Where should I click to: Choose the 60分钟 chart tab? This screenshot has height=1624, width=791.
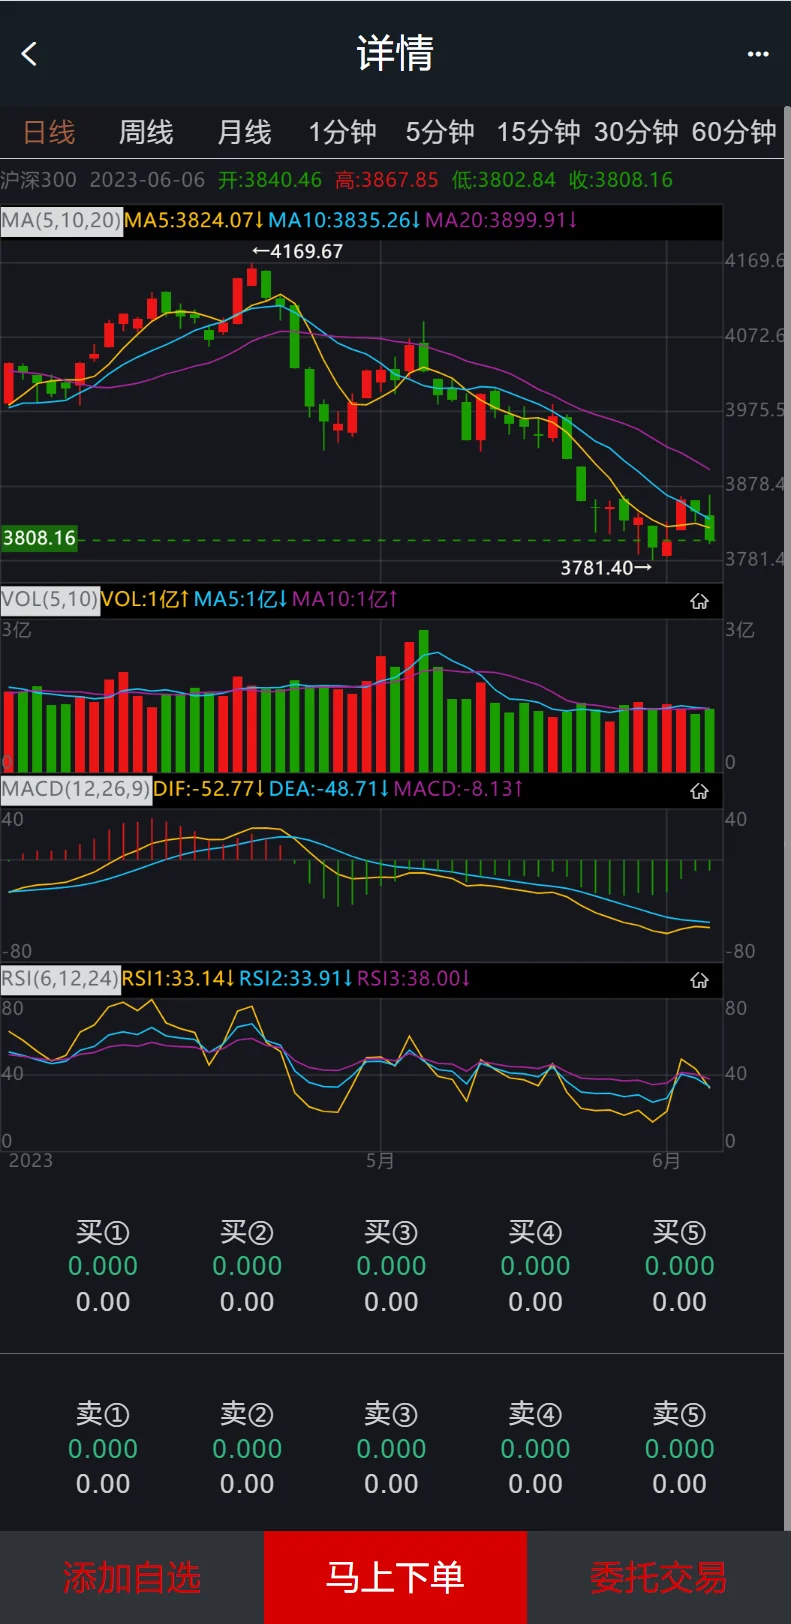[734, 132]
